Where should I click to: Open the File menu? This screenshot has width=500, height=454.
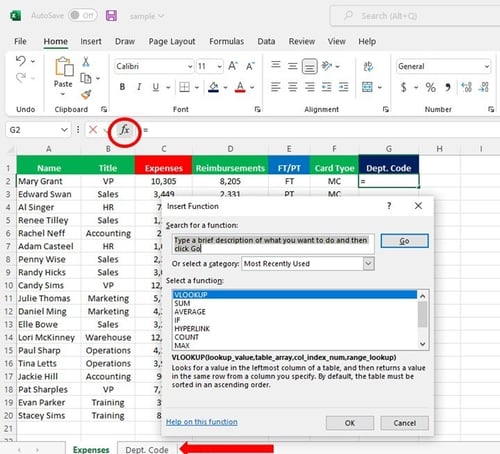tap(20, 41)
